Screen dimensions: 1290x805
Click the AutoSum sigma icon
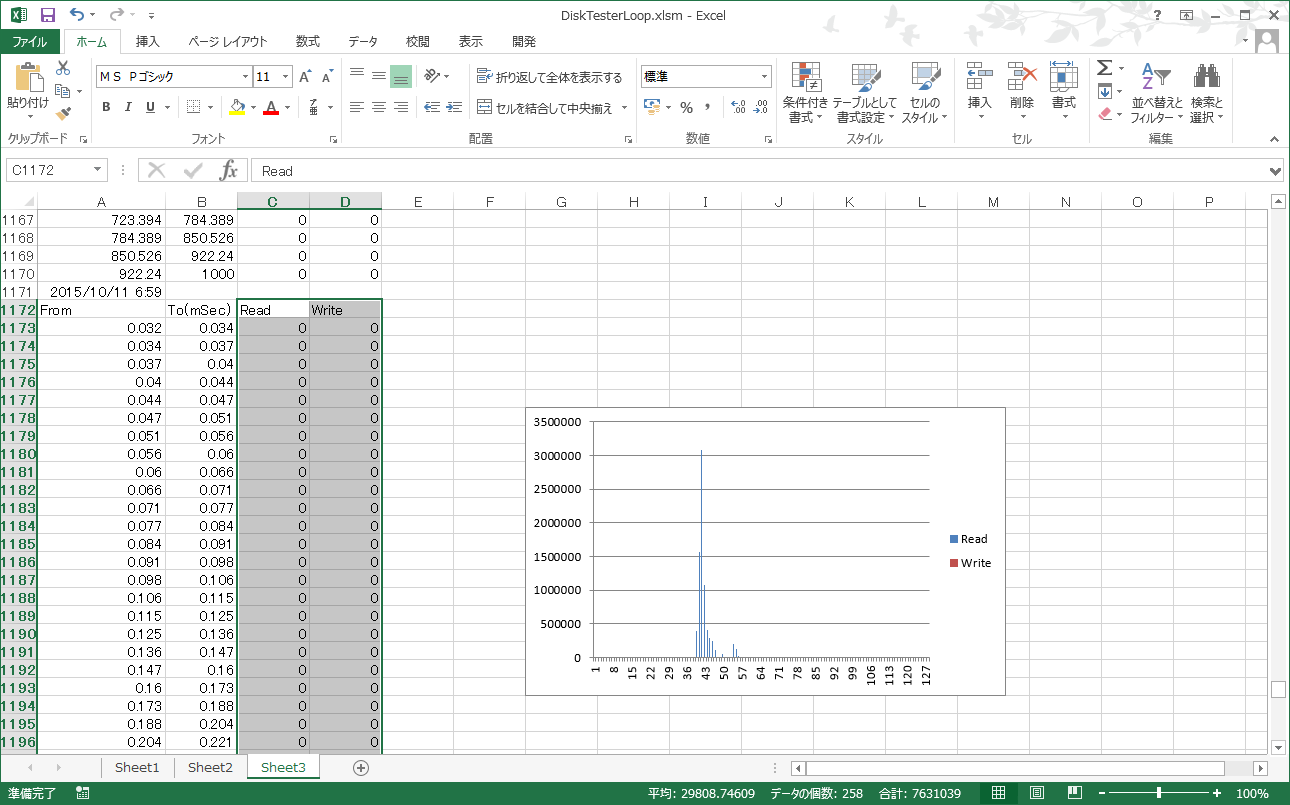point(1104,68)
